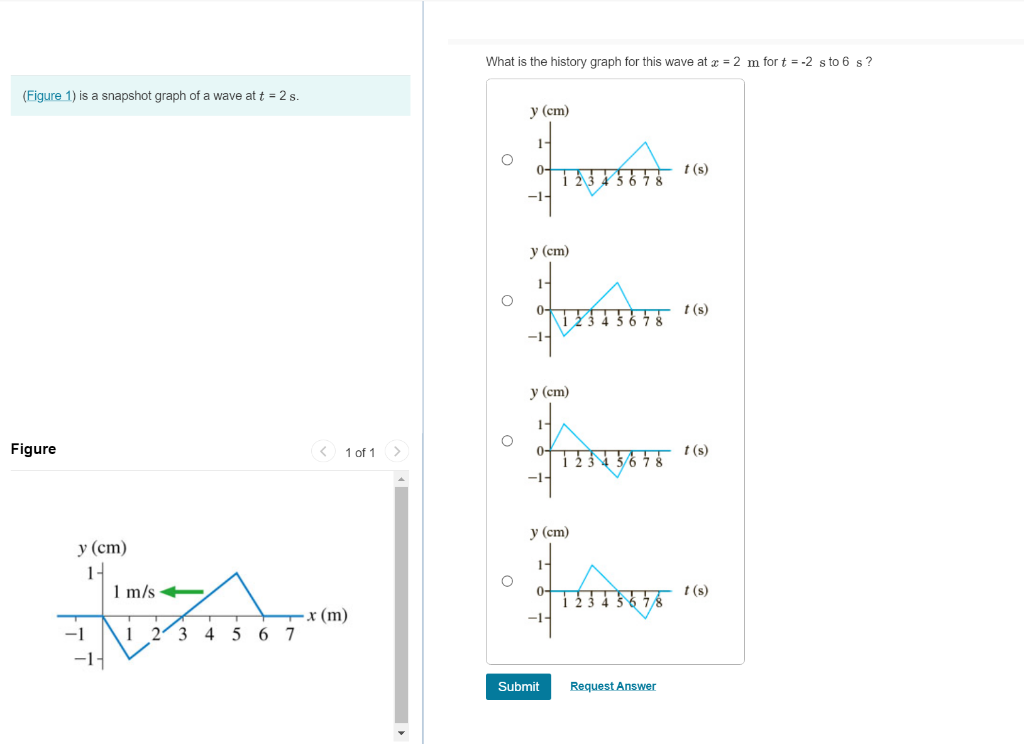Image resolution: width=1024 pixels, height=744 pixels.
Task: Click the scrollbar down arrow
Action: [401, 732]
